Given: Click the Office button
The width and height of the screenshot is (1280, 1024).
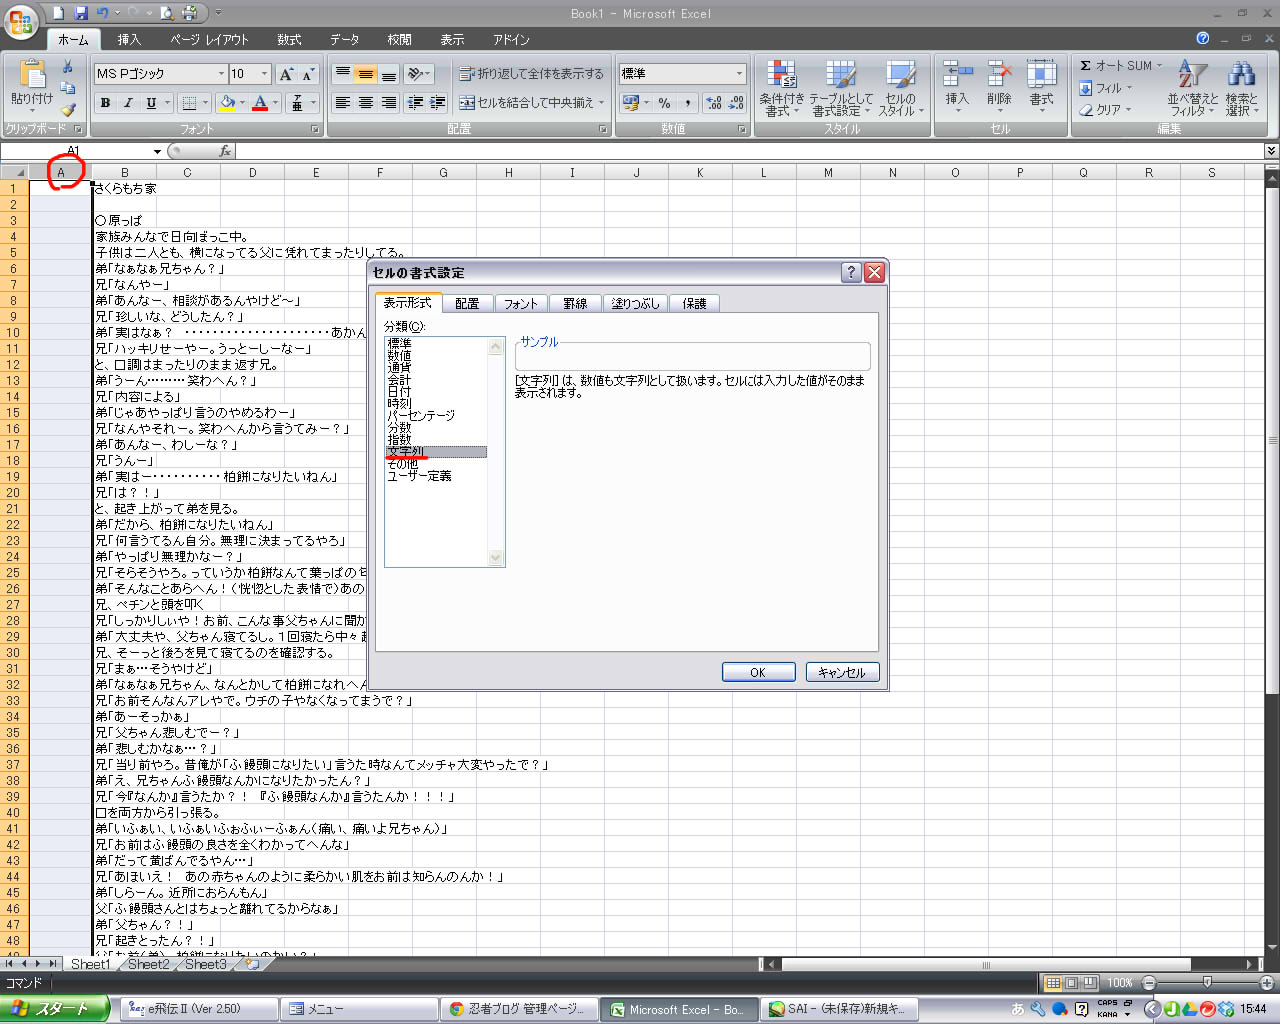Looking at the screenshot, I should click(21, 21).
